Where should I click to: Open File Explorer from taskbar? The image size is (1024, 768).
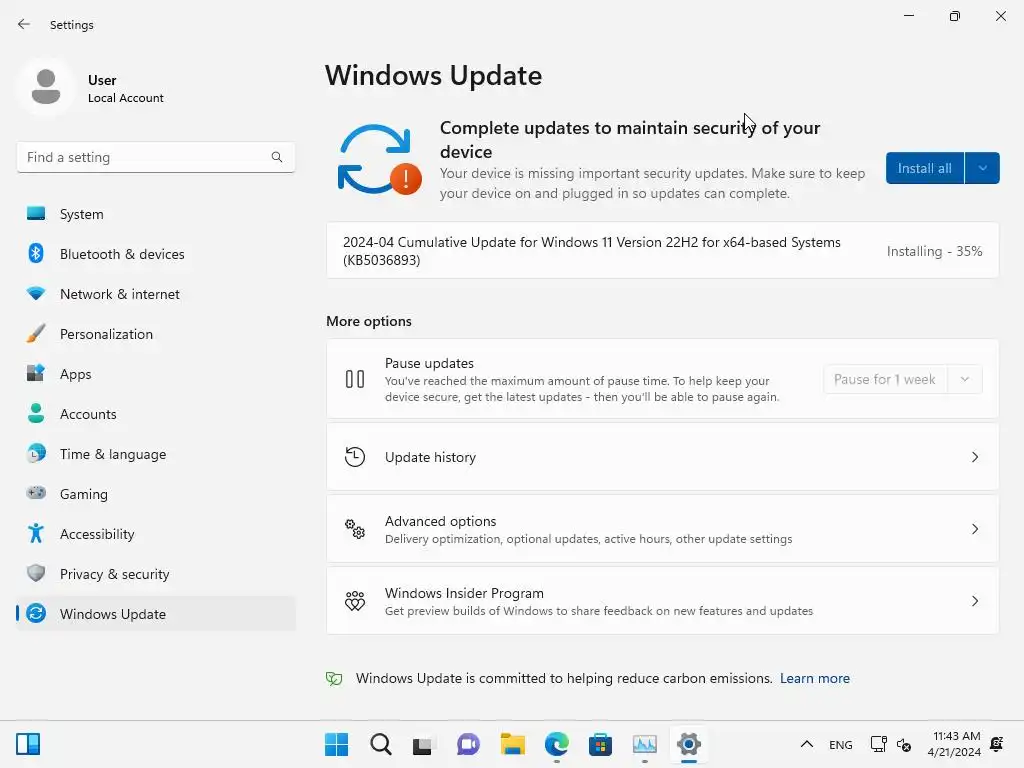pos(513,744)
